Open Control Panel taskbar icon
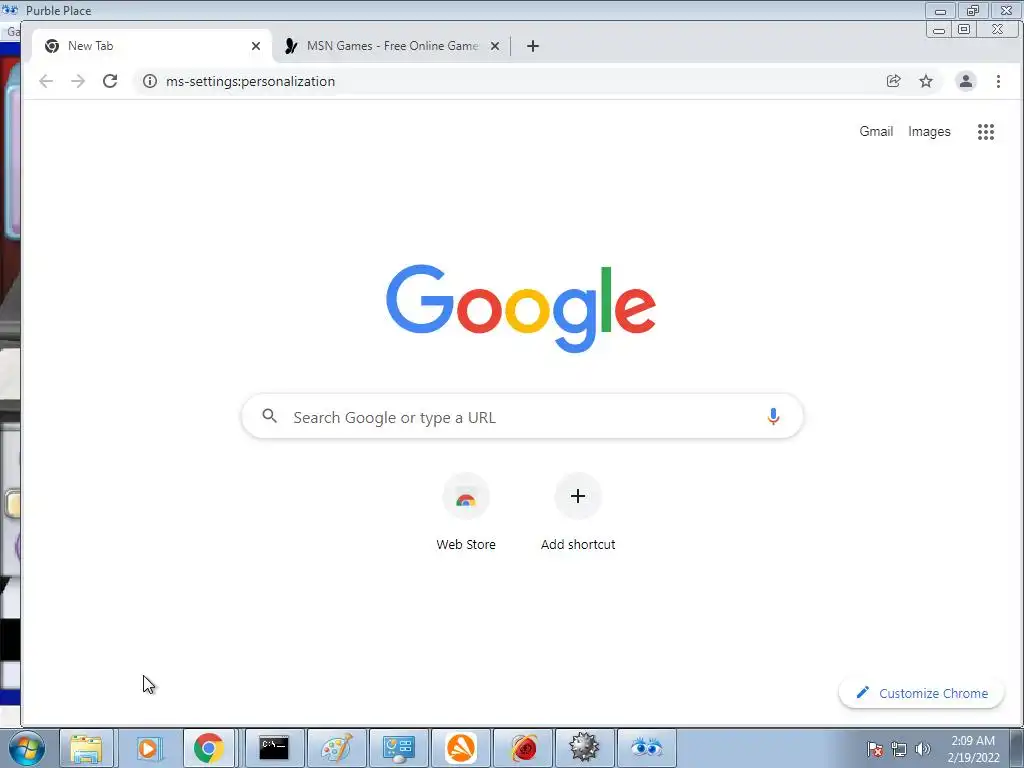 (398, 748)
